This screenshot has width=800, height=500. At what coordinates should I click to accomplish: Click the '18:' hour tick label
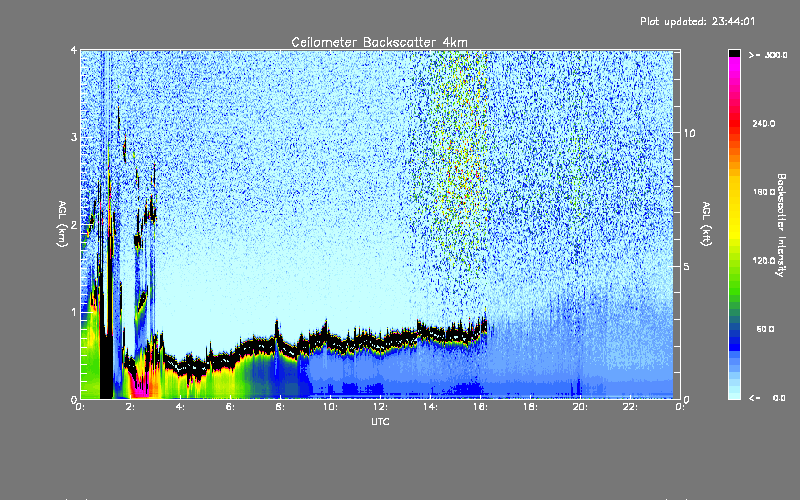click(530, 407)
